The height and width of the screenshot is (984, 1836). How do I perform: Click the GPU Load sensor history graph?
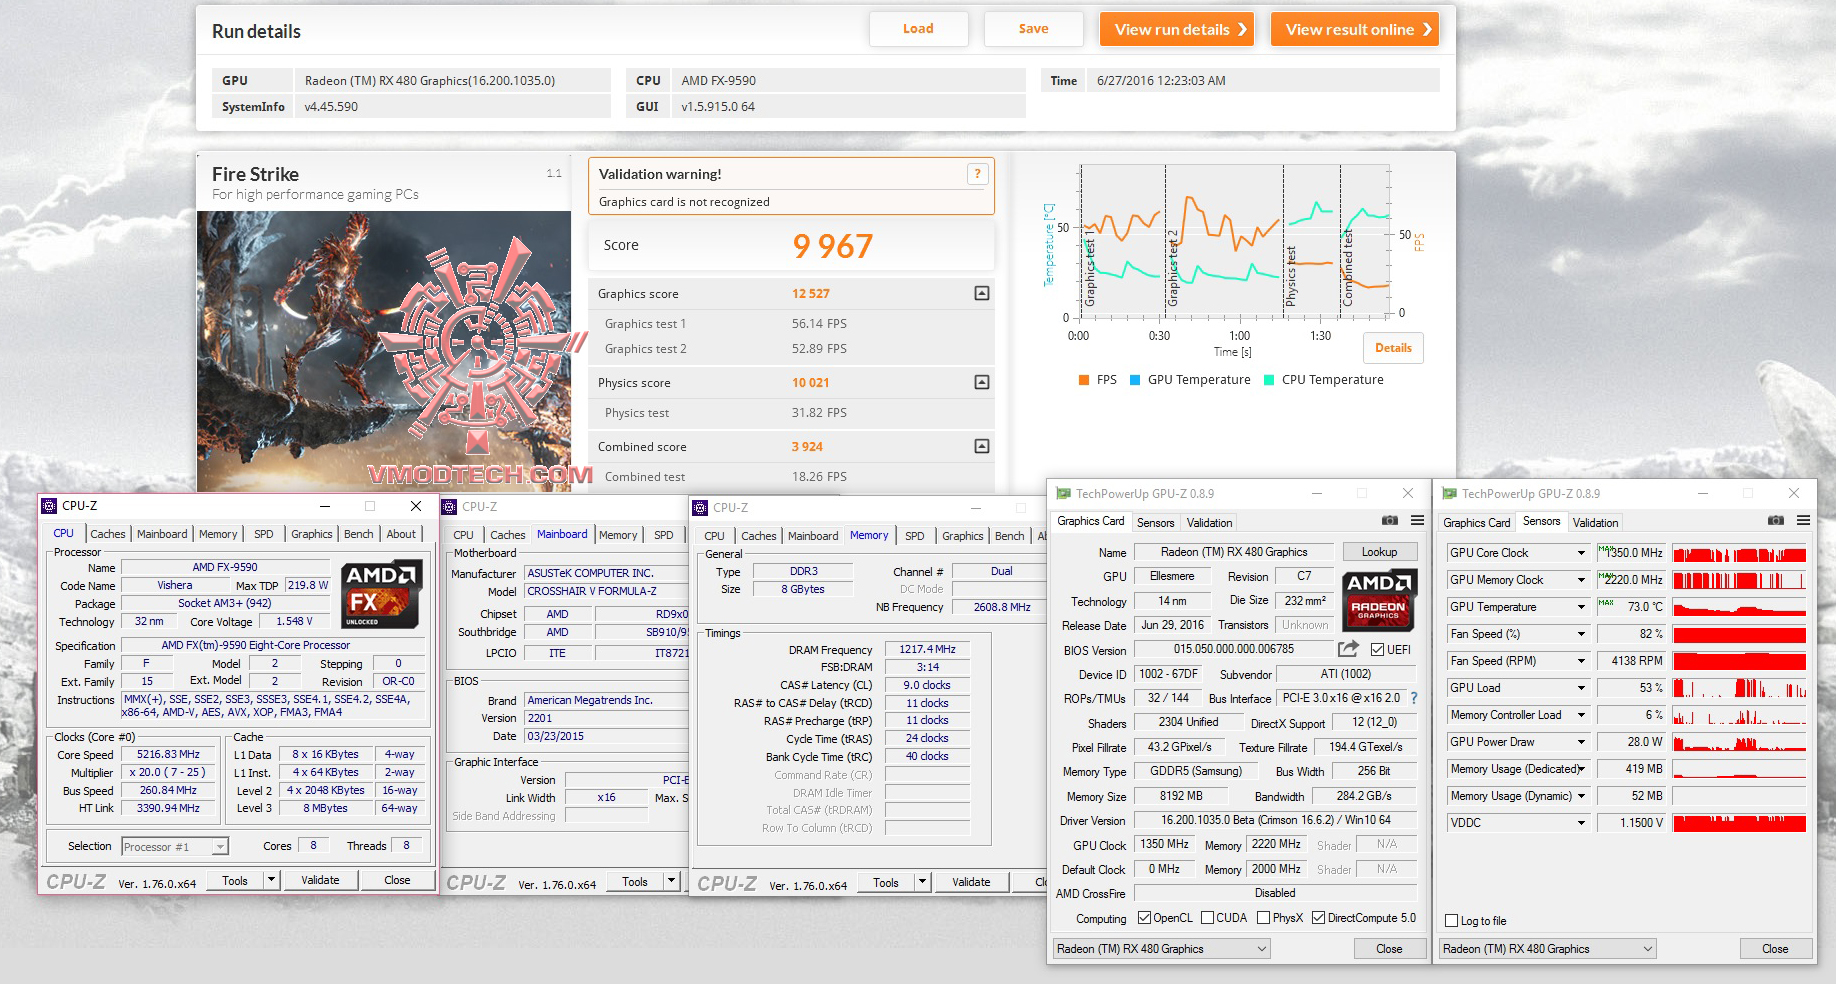(x=1739, y=688)
